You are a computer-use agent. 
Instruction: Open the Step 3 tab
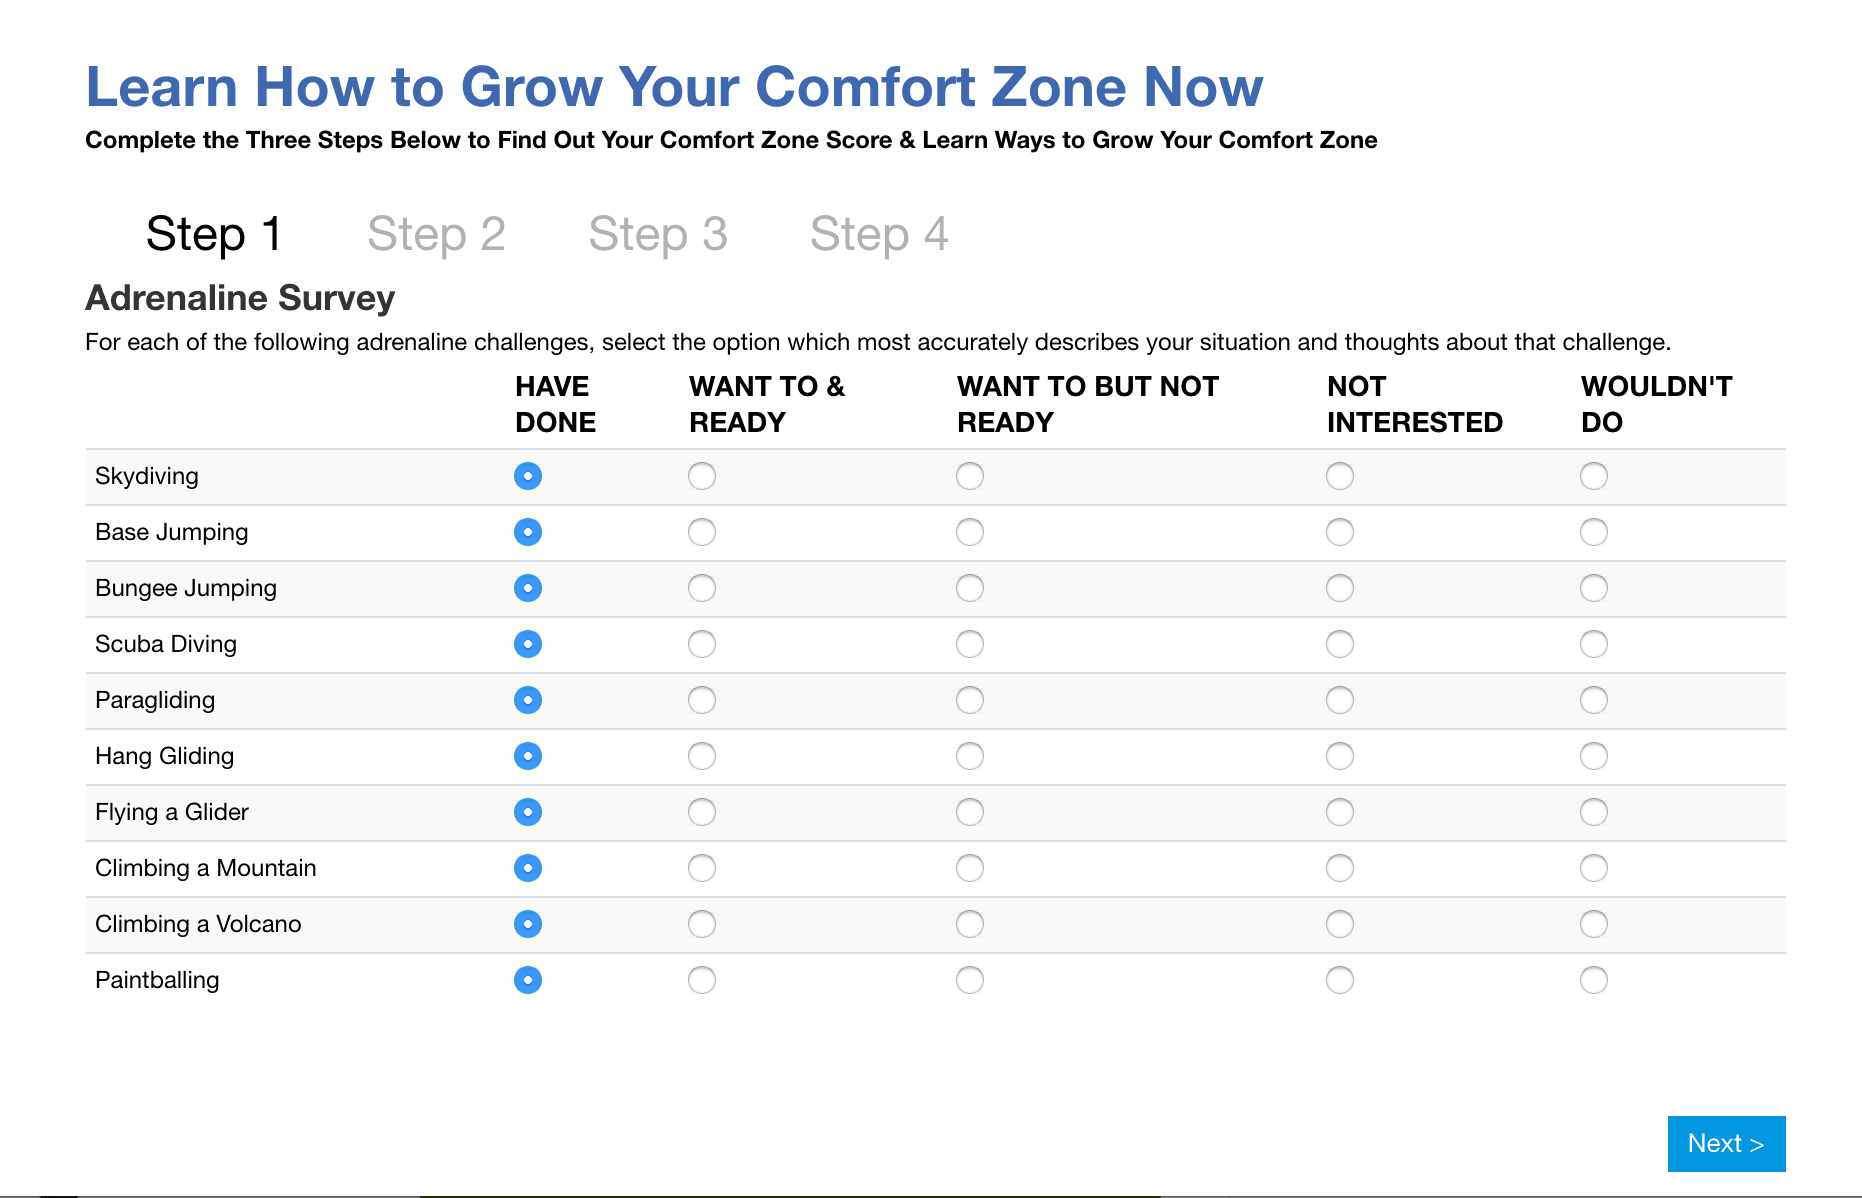coord(658,234)
